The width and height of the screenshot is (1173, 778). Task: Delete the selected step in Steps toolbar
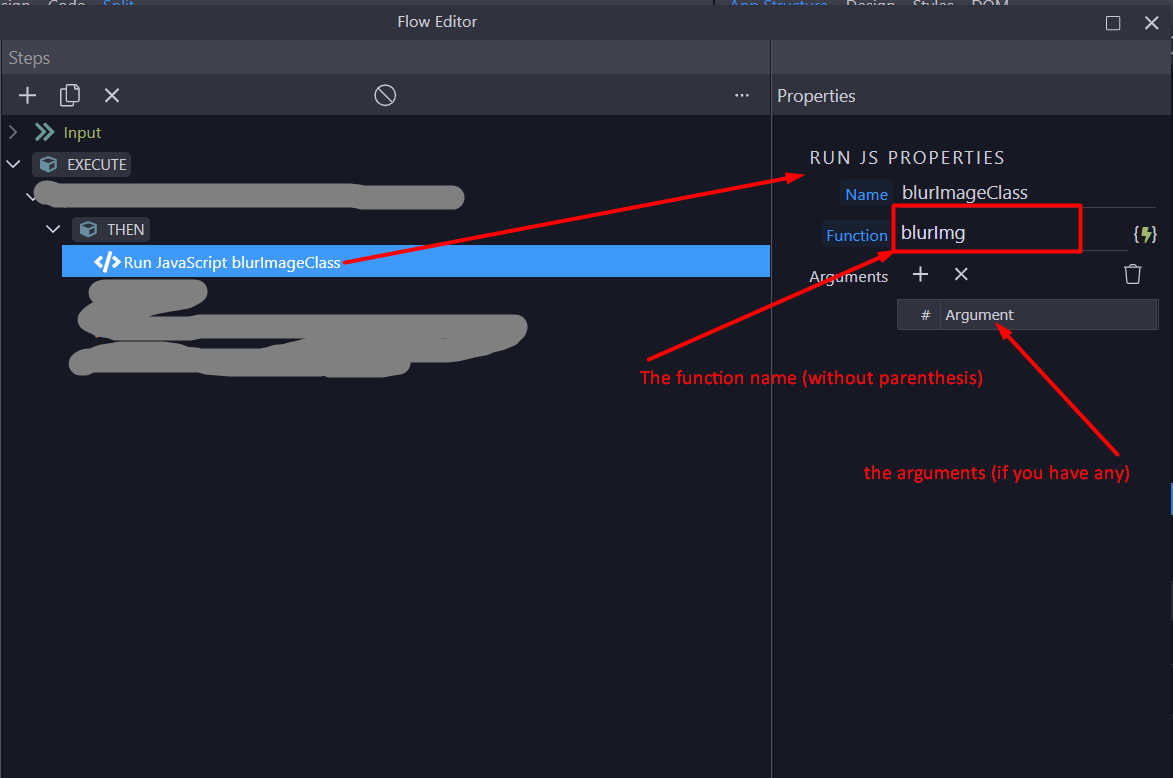point(112,95)
